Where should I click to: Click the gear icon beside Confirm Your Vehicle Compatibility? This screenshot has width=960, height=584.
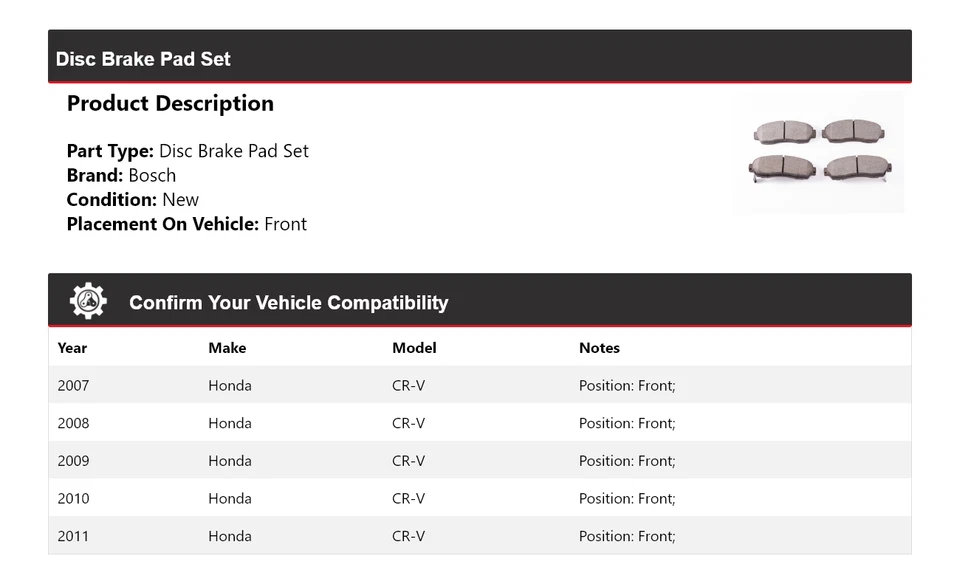click(x=88, y=301)
